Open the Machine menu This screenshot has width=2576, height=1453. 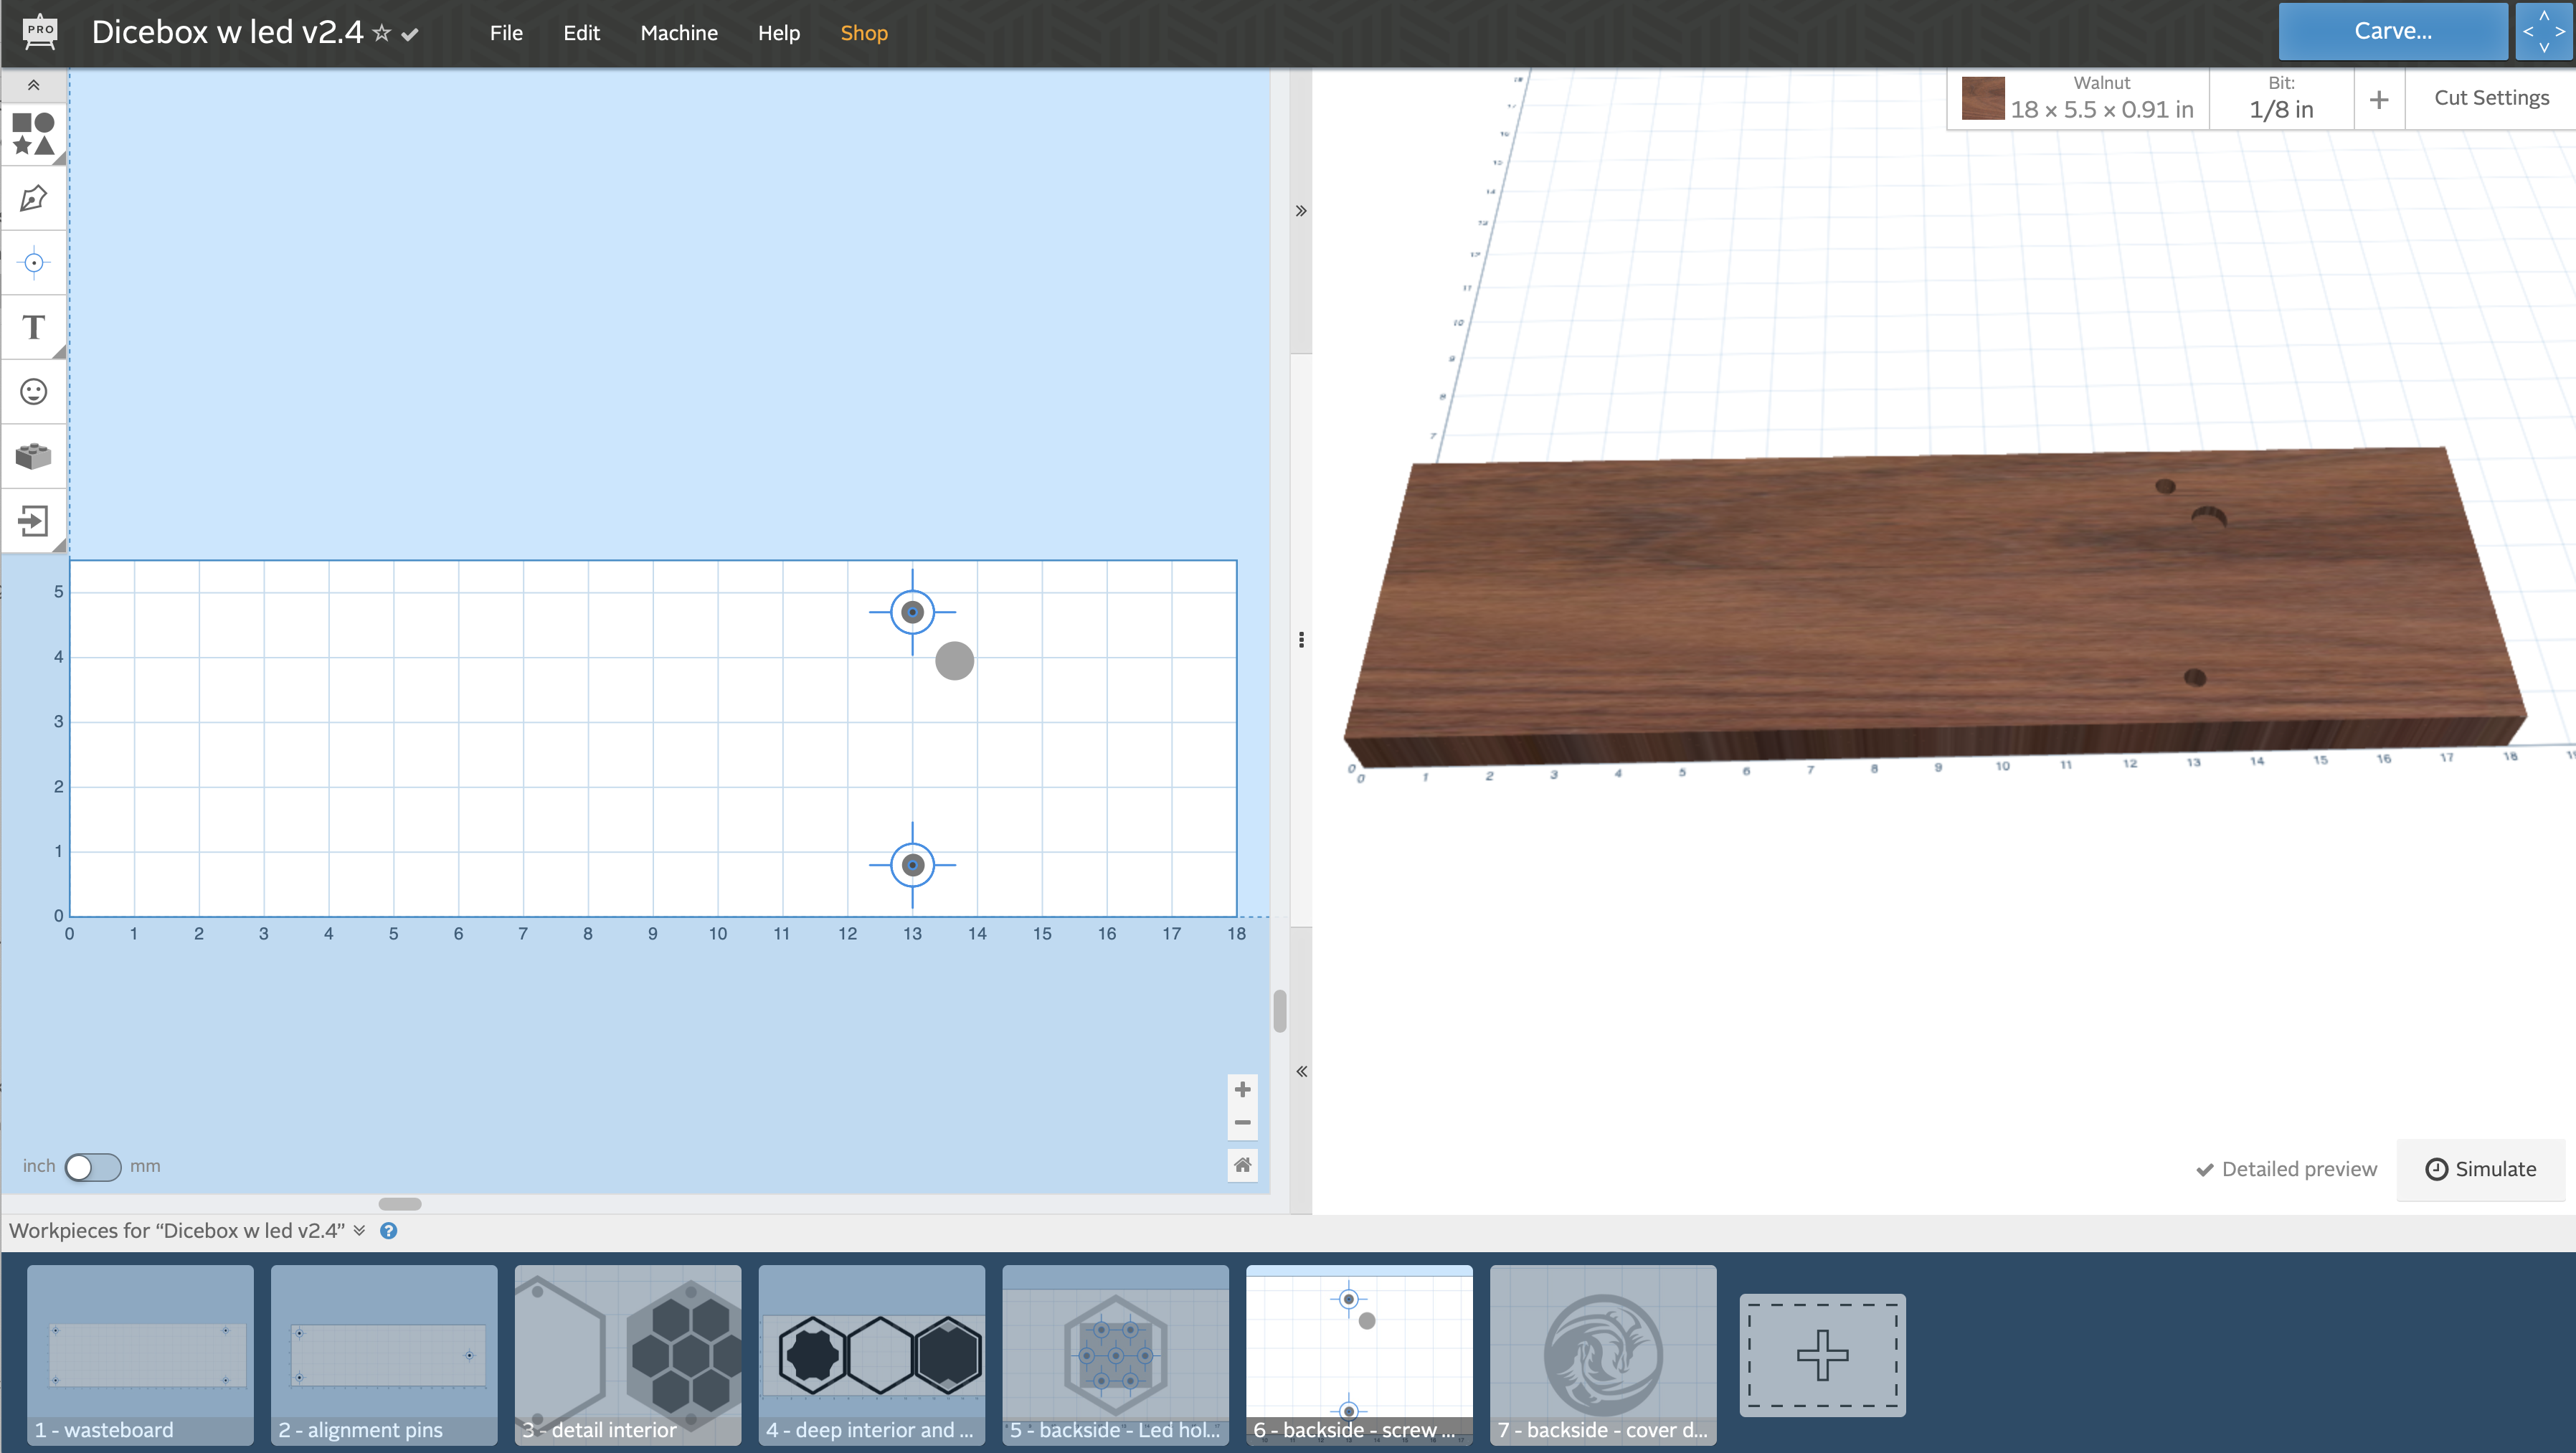pos(678,33)
